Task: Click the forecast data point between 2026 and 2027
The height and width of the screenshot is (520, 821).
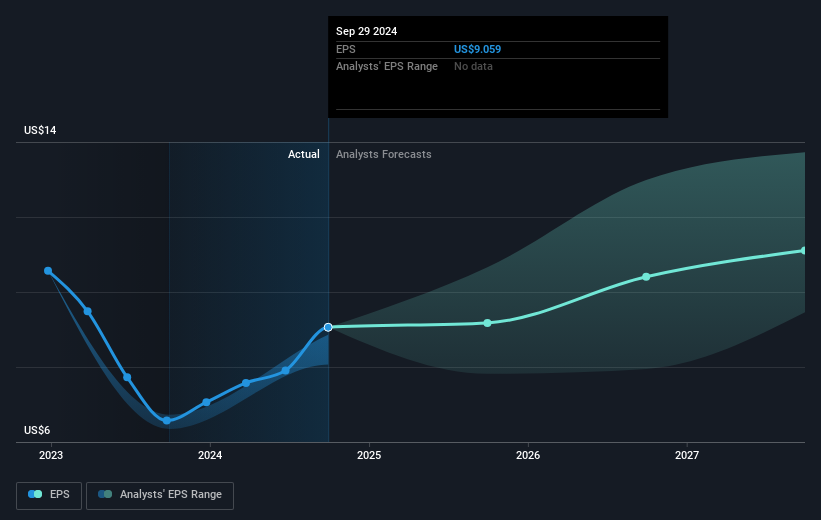Action: (x=646, y=276)
